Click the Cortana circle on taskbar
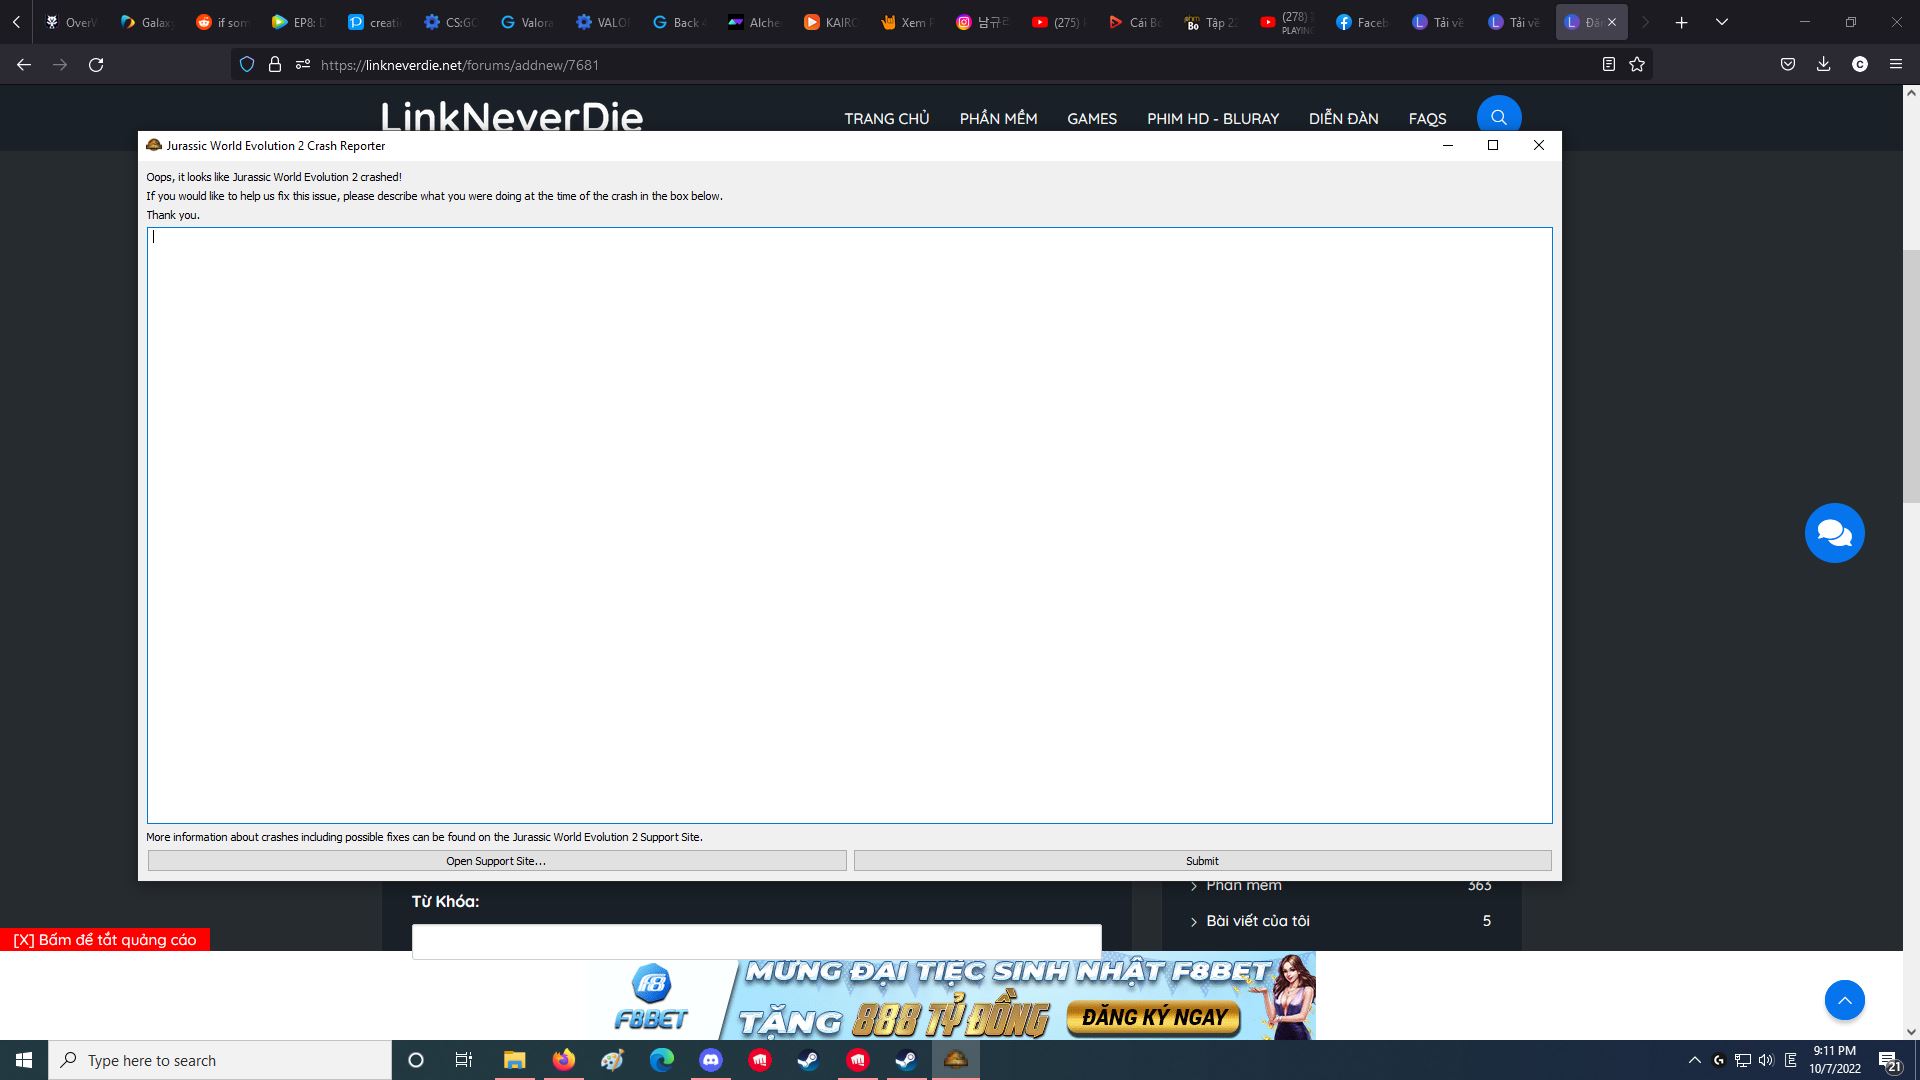 tap(416, 1060)
